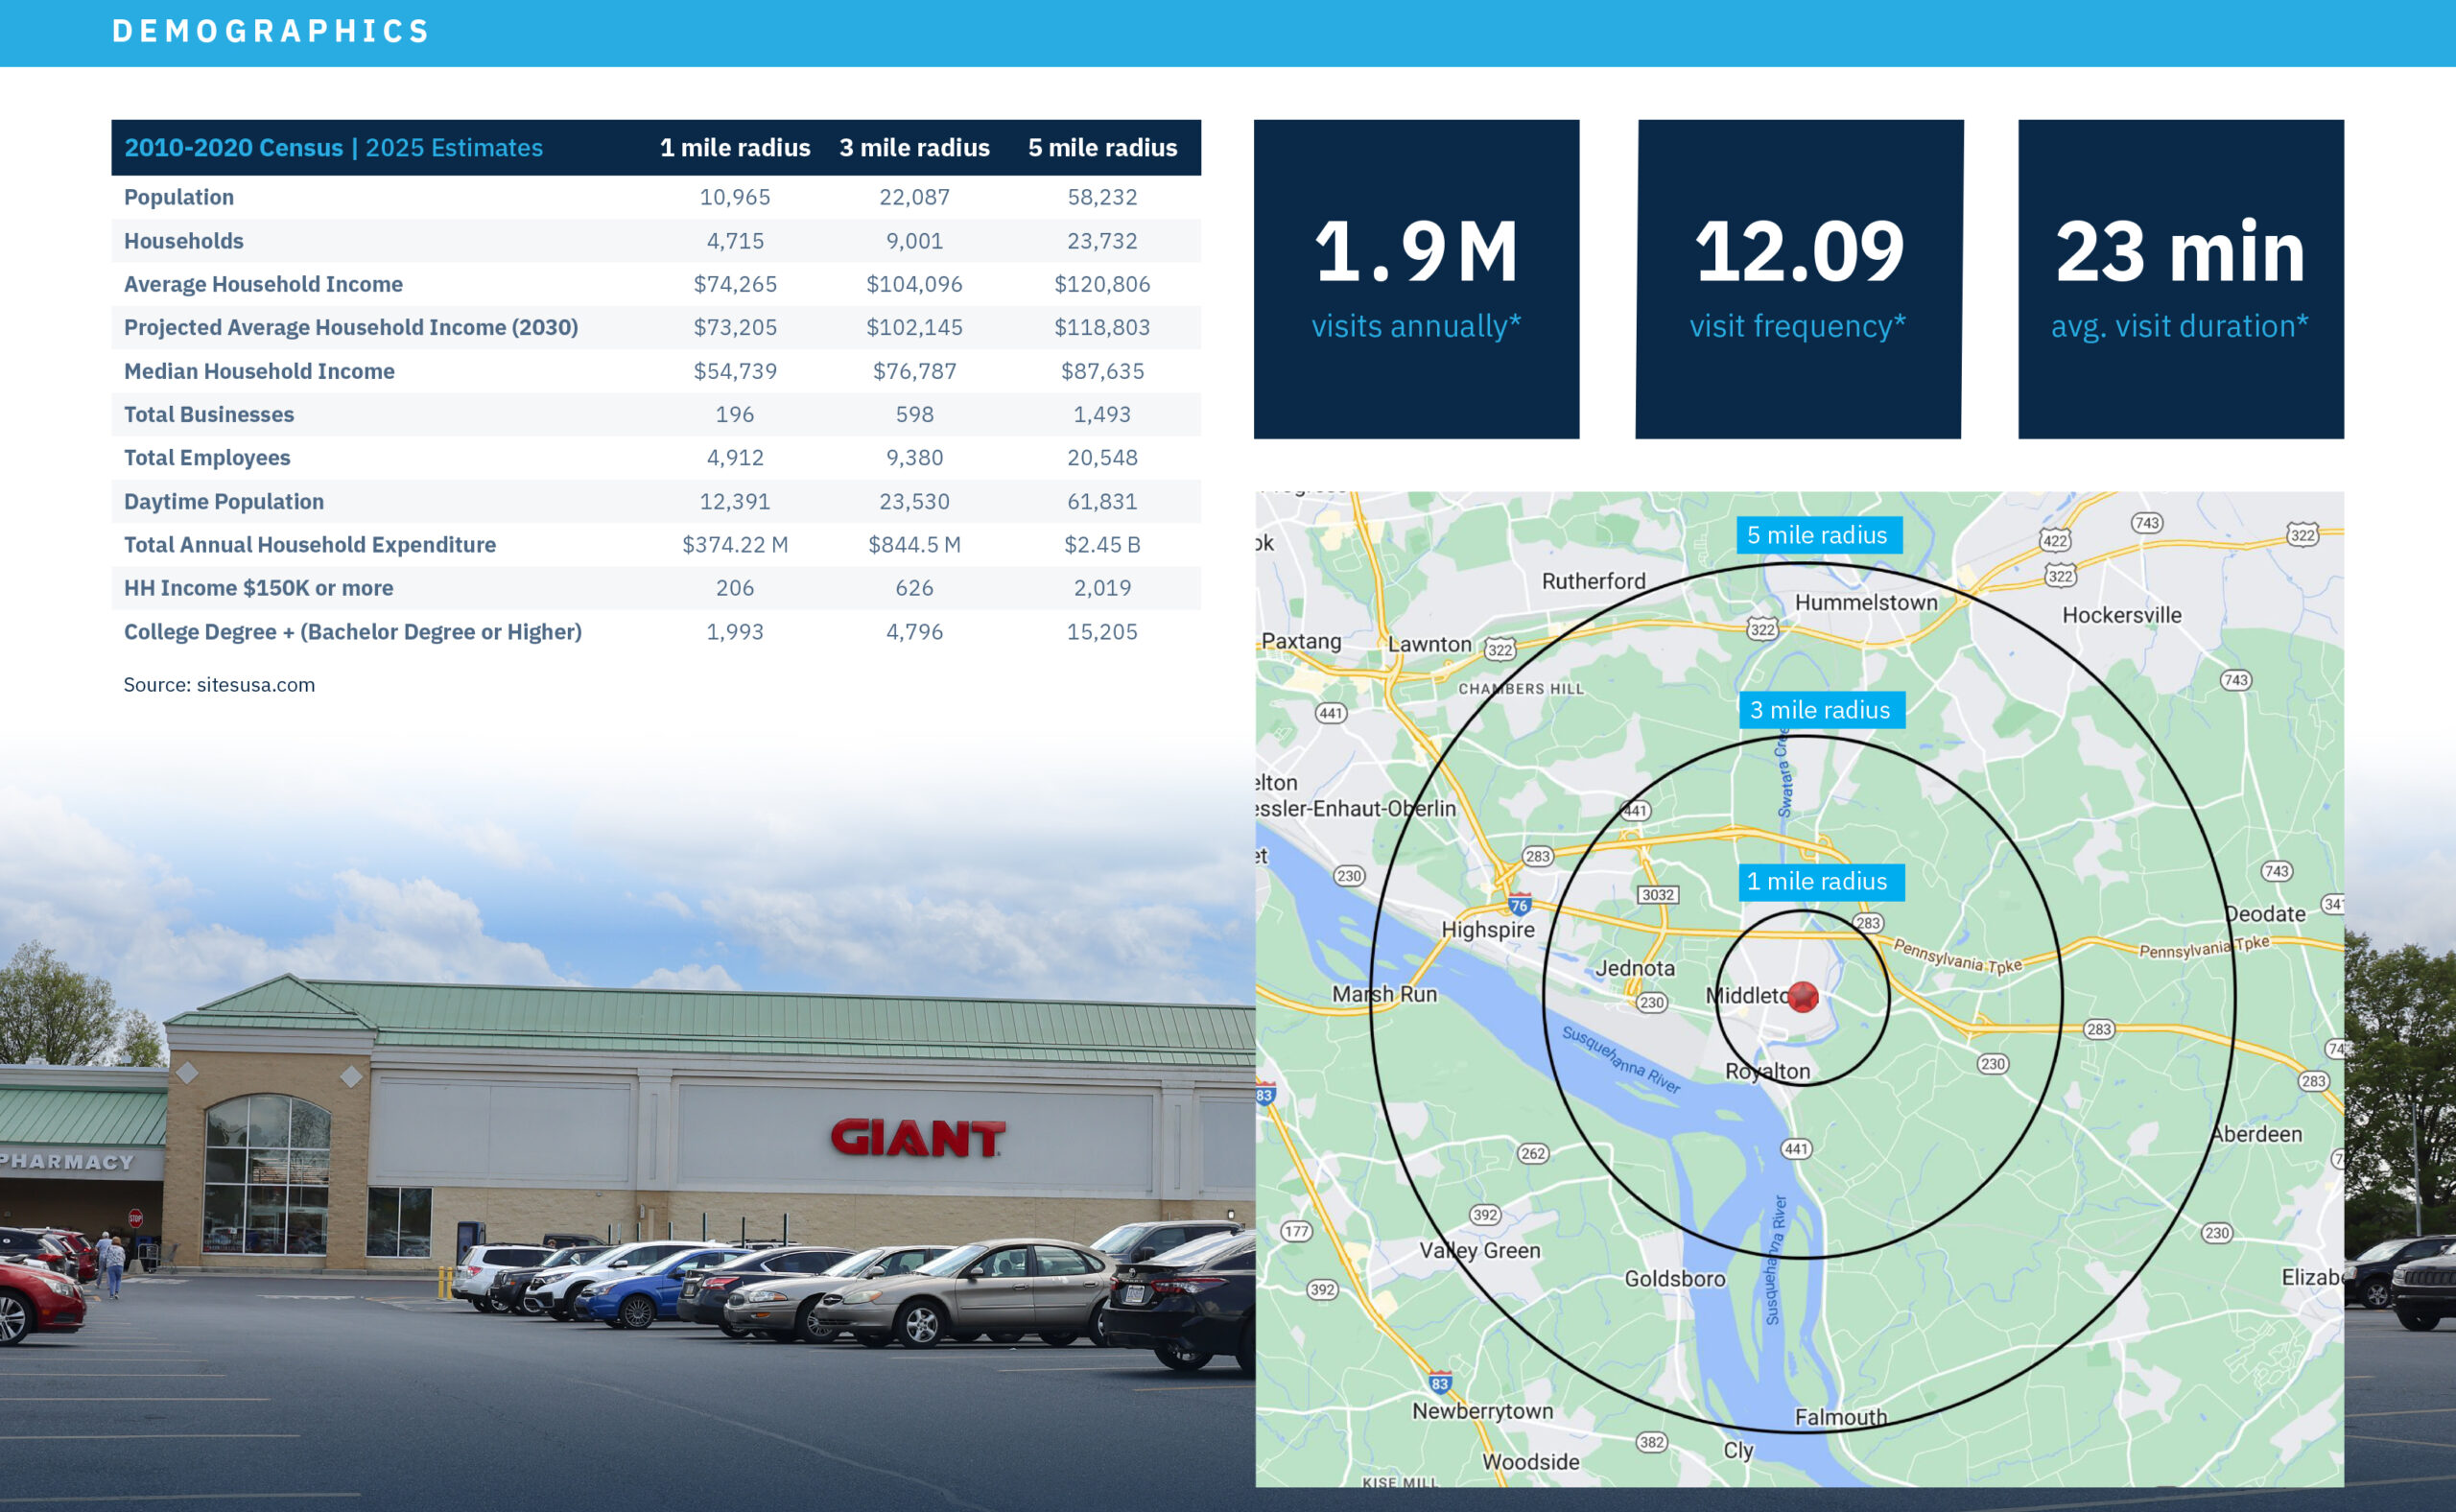Click the 23 min avg. visit duration tile
Screen dimensions: 2456x1512
point(2180,279)
